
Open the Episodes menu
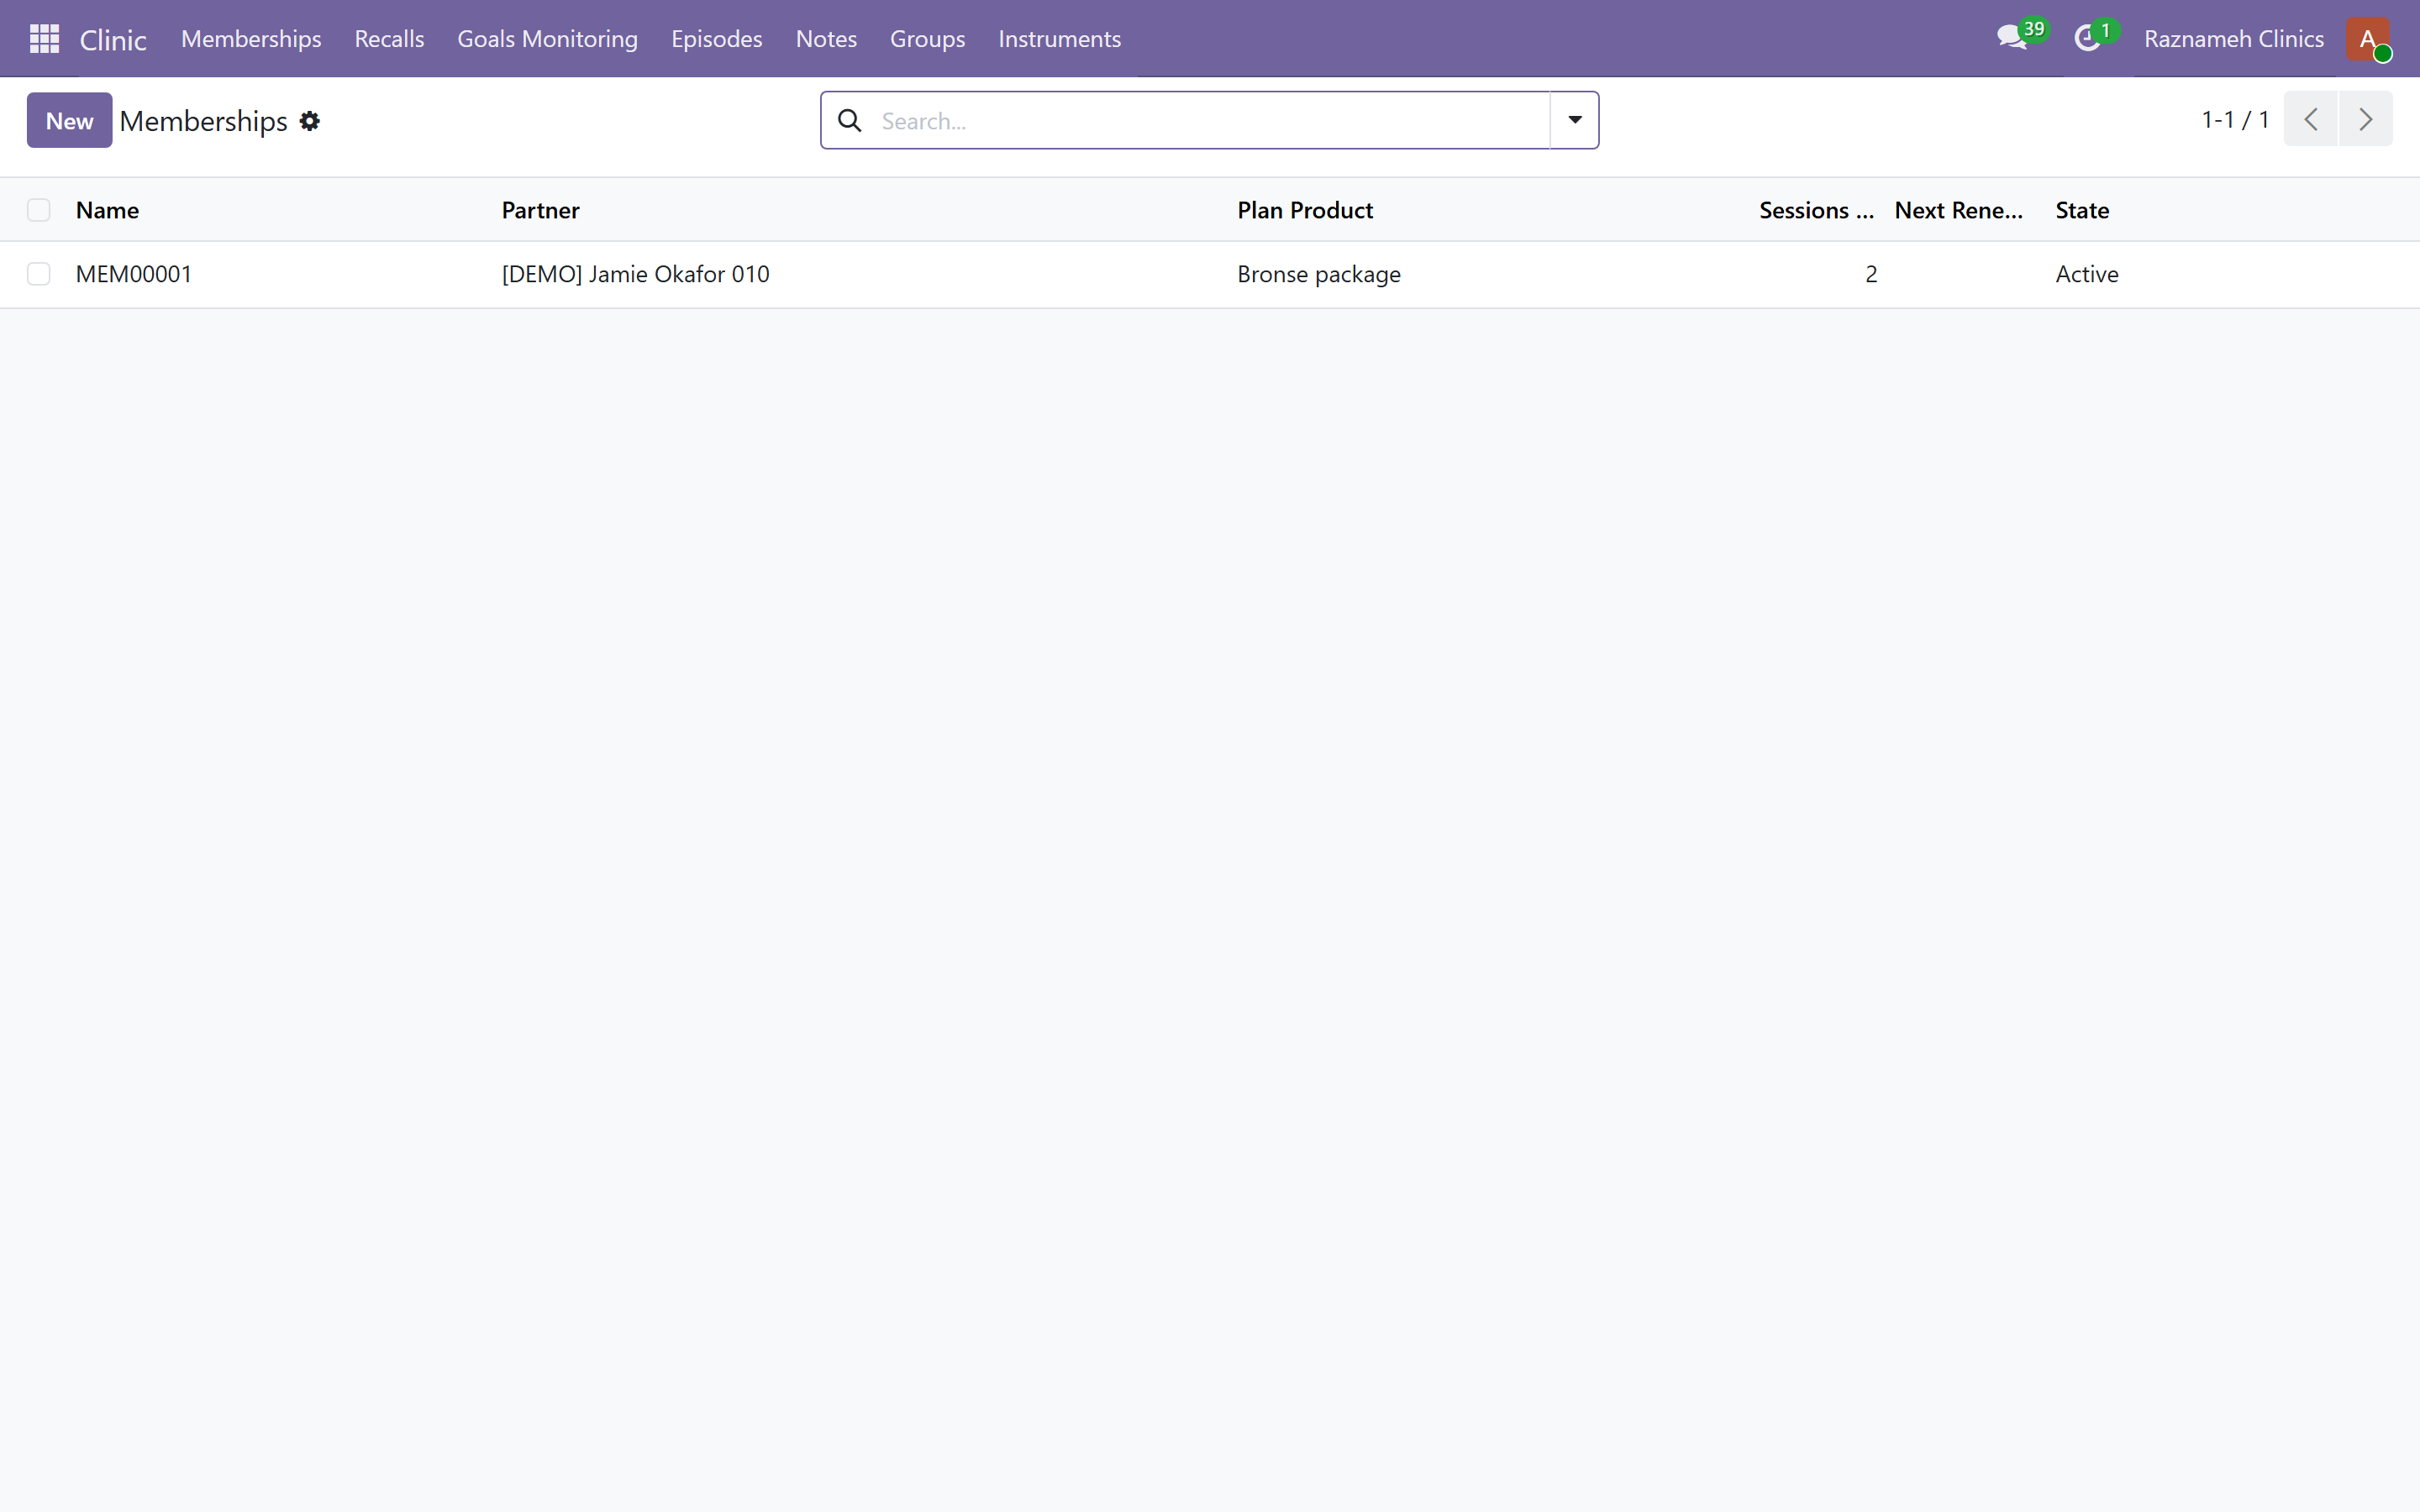716,39
